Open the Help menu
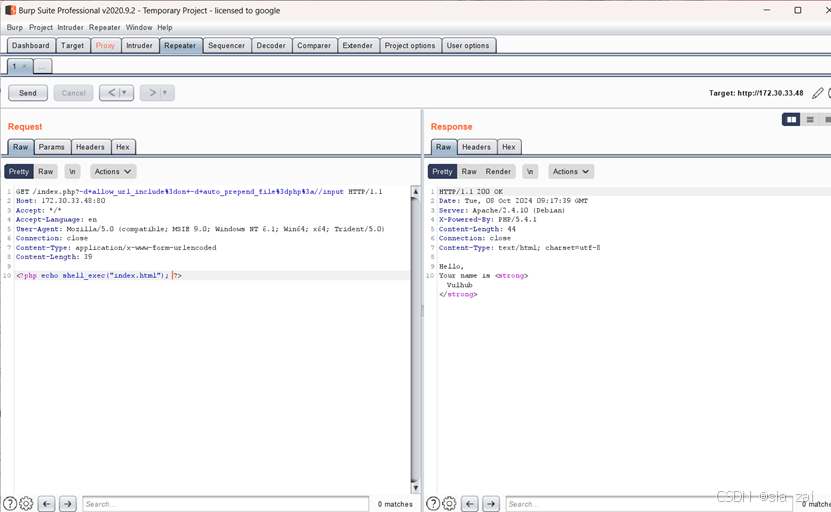Screen dimensions: 831x512 (165, 28)
